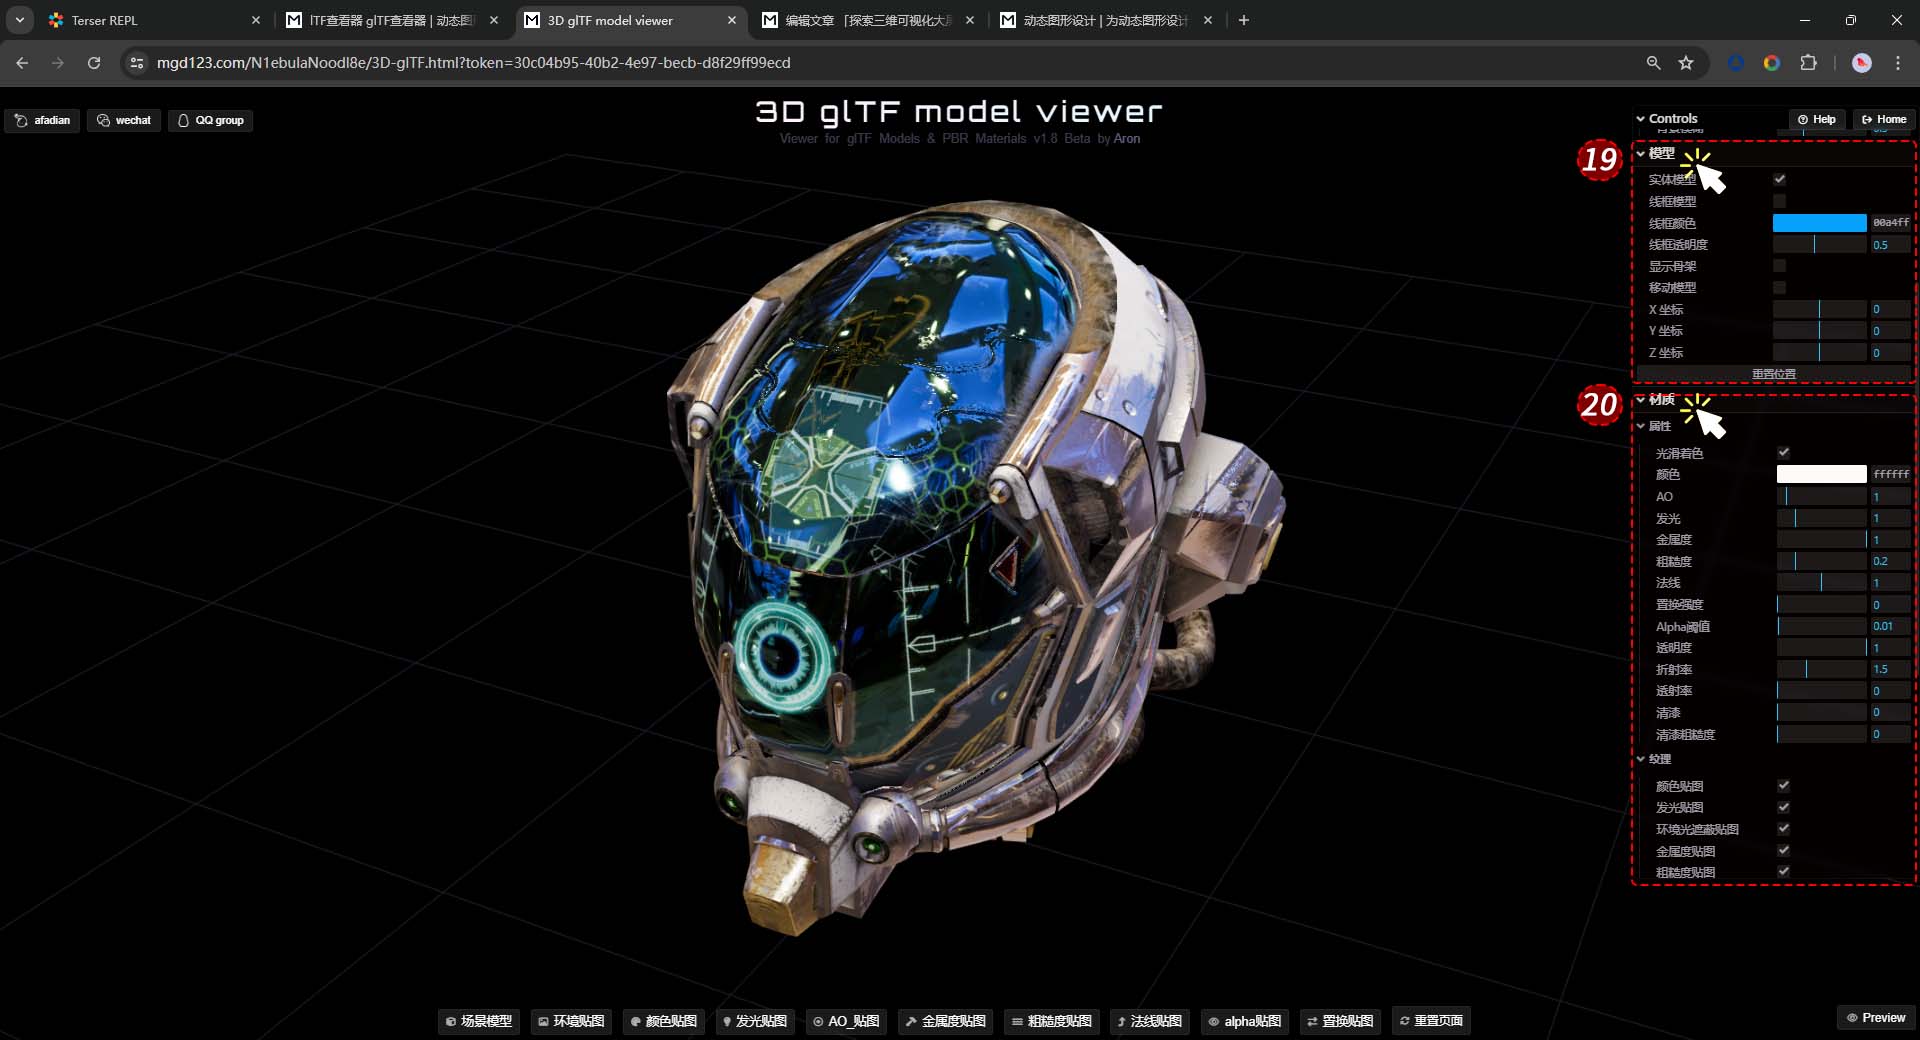Select the 法线贴图 normal map button

1148,1021
